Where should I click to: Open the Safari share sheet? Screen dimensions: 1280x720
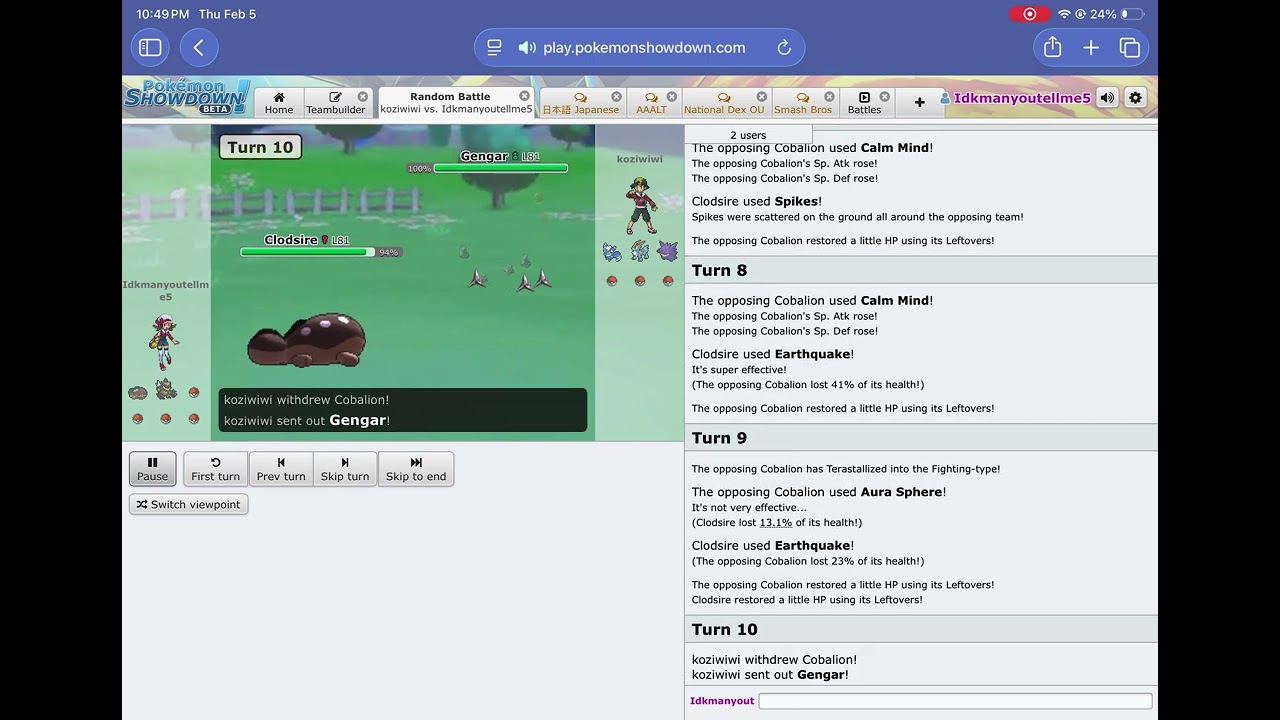1052,47
